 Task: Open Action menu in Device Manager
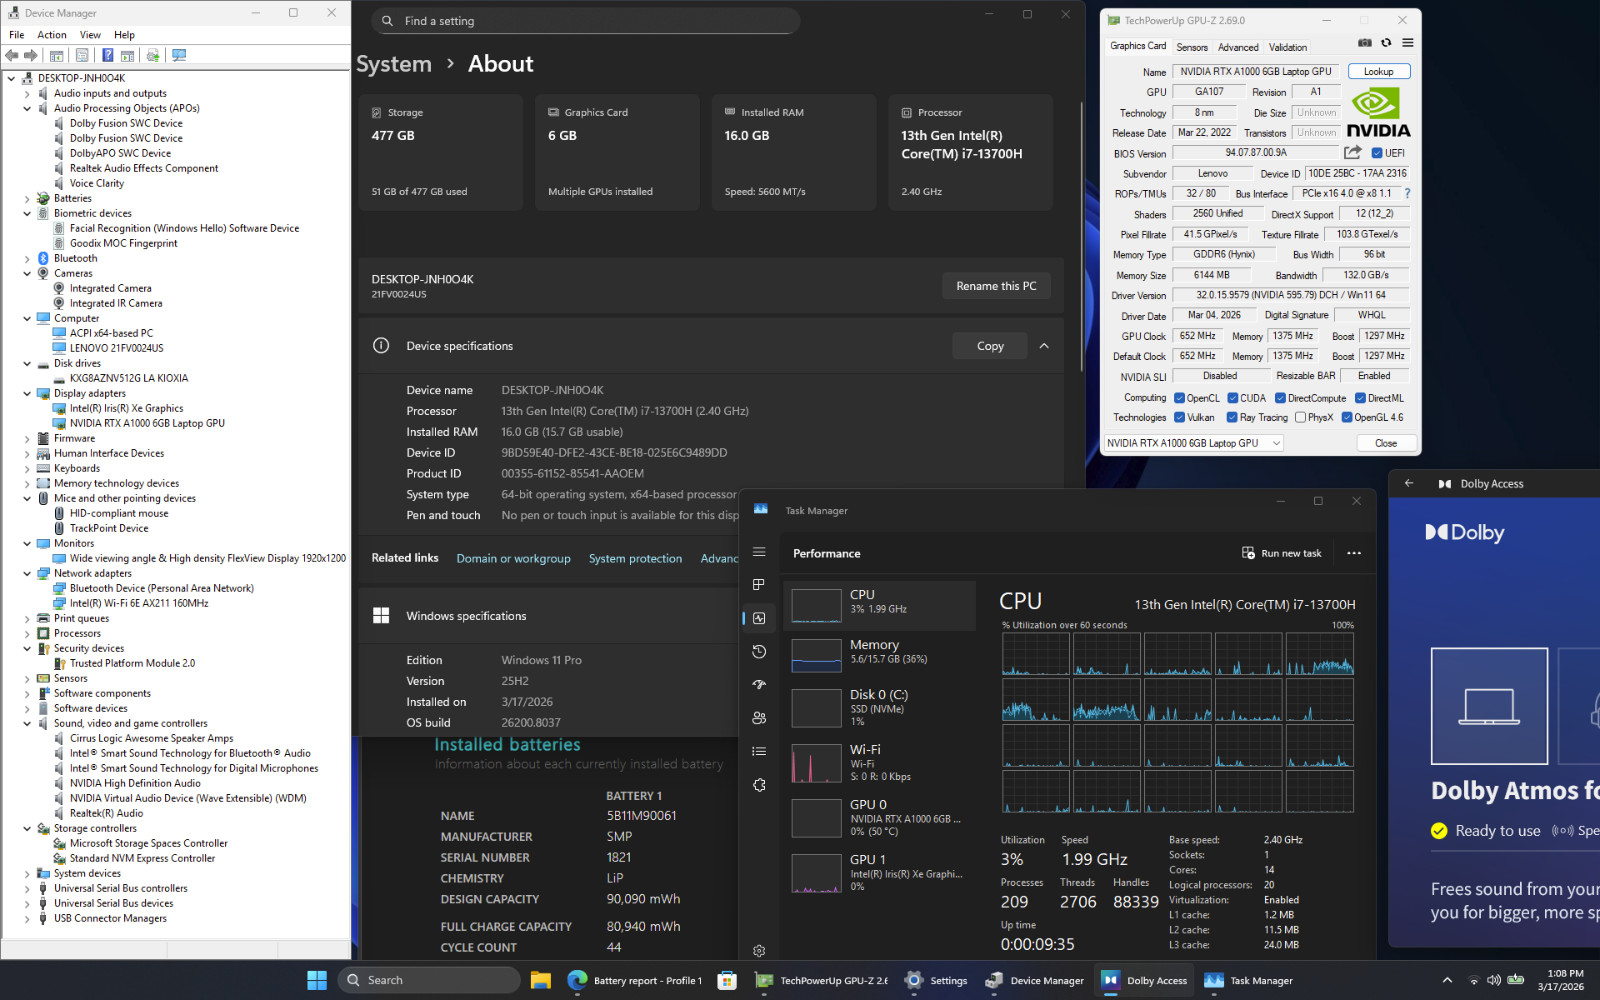pyautogui.click(x=52, y=35)
